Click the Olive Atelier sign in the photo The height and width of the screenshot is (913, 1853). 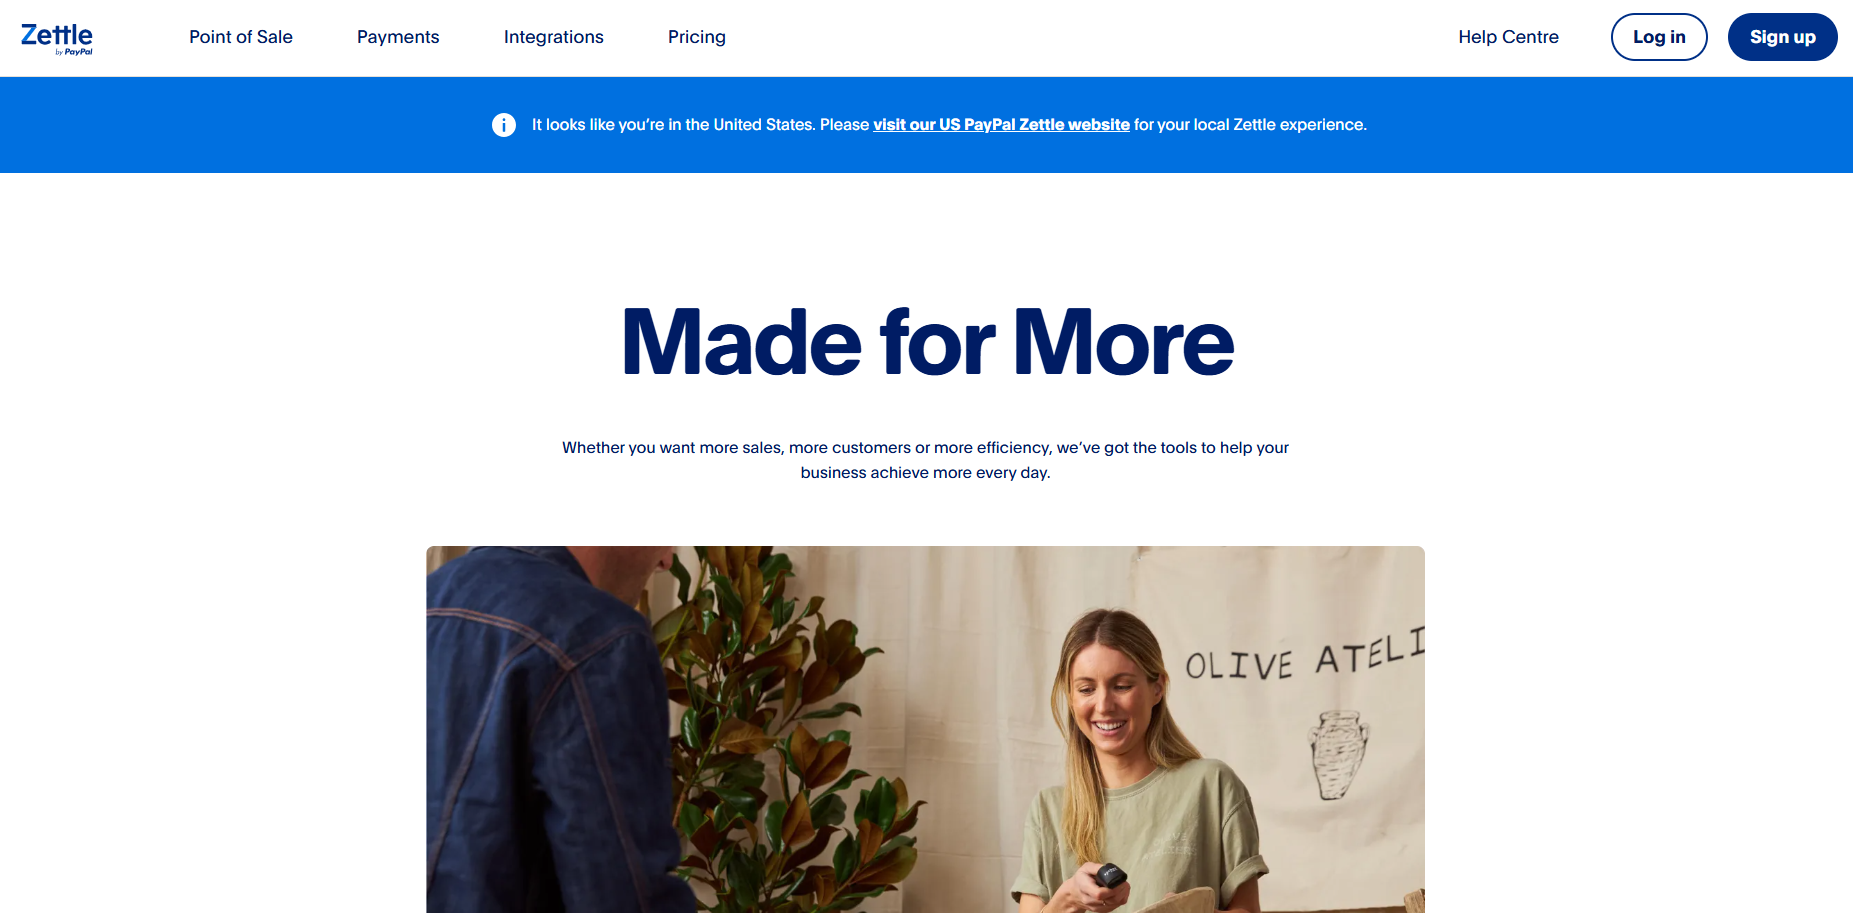click(x=1304, y=655)
